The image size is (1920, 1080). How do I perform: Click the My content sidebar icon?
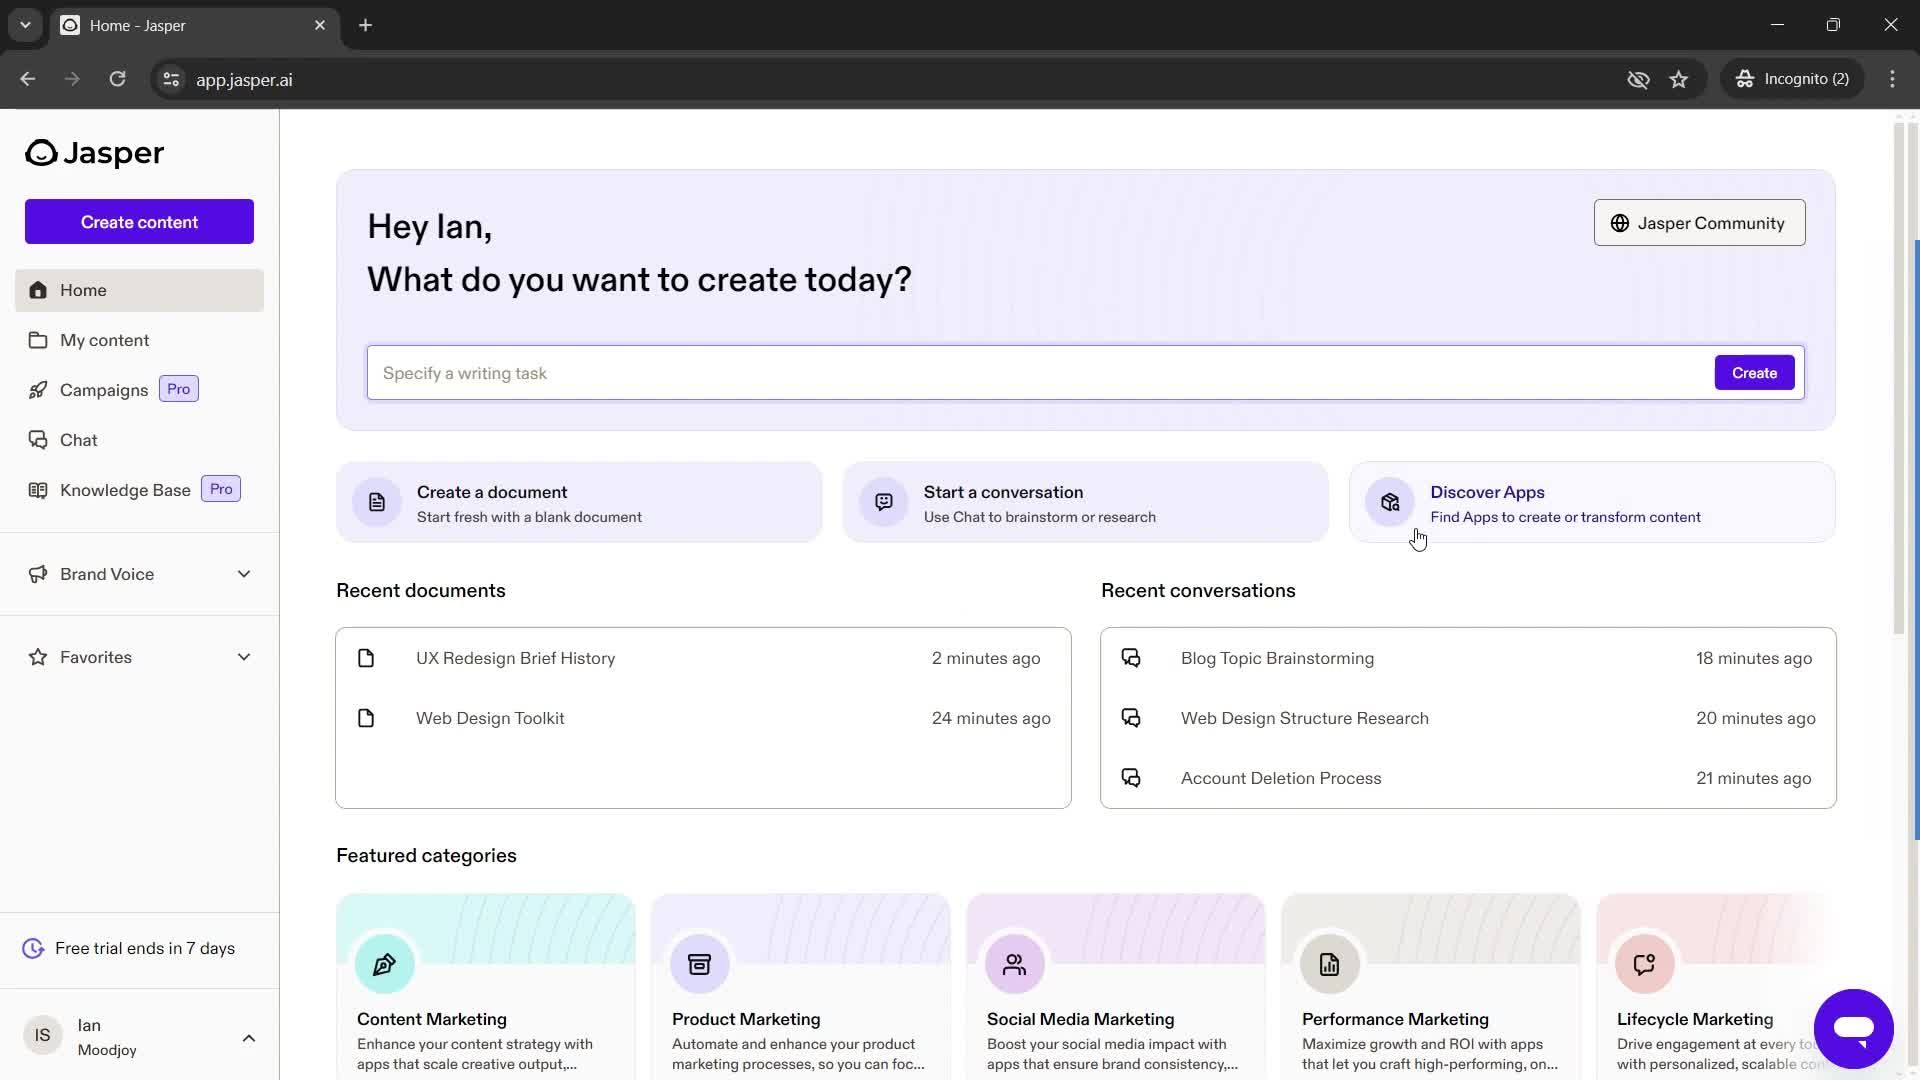37,339
